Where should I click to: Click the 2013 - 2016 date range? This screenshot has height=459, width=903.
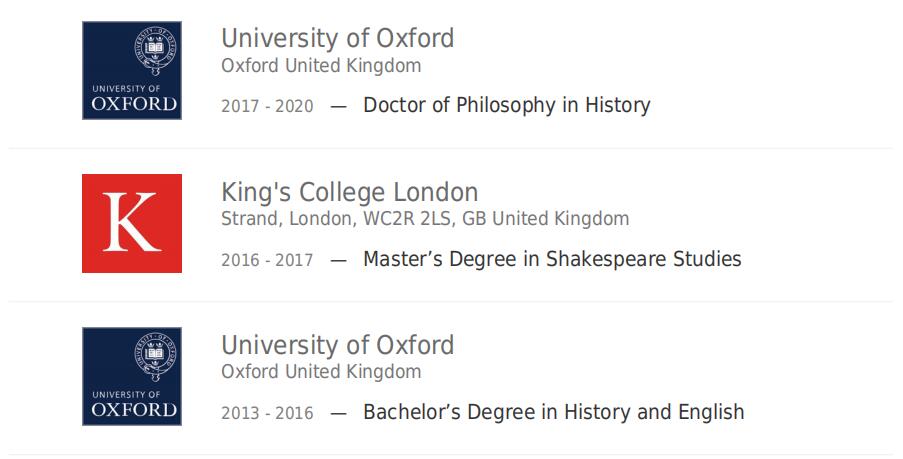[267, 413]
